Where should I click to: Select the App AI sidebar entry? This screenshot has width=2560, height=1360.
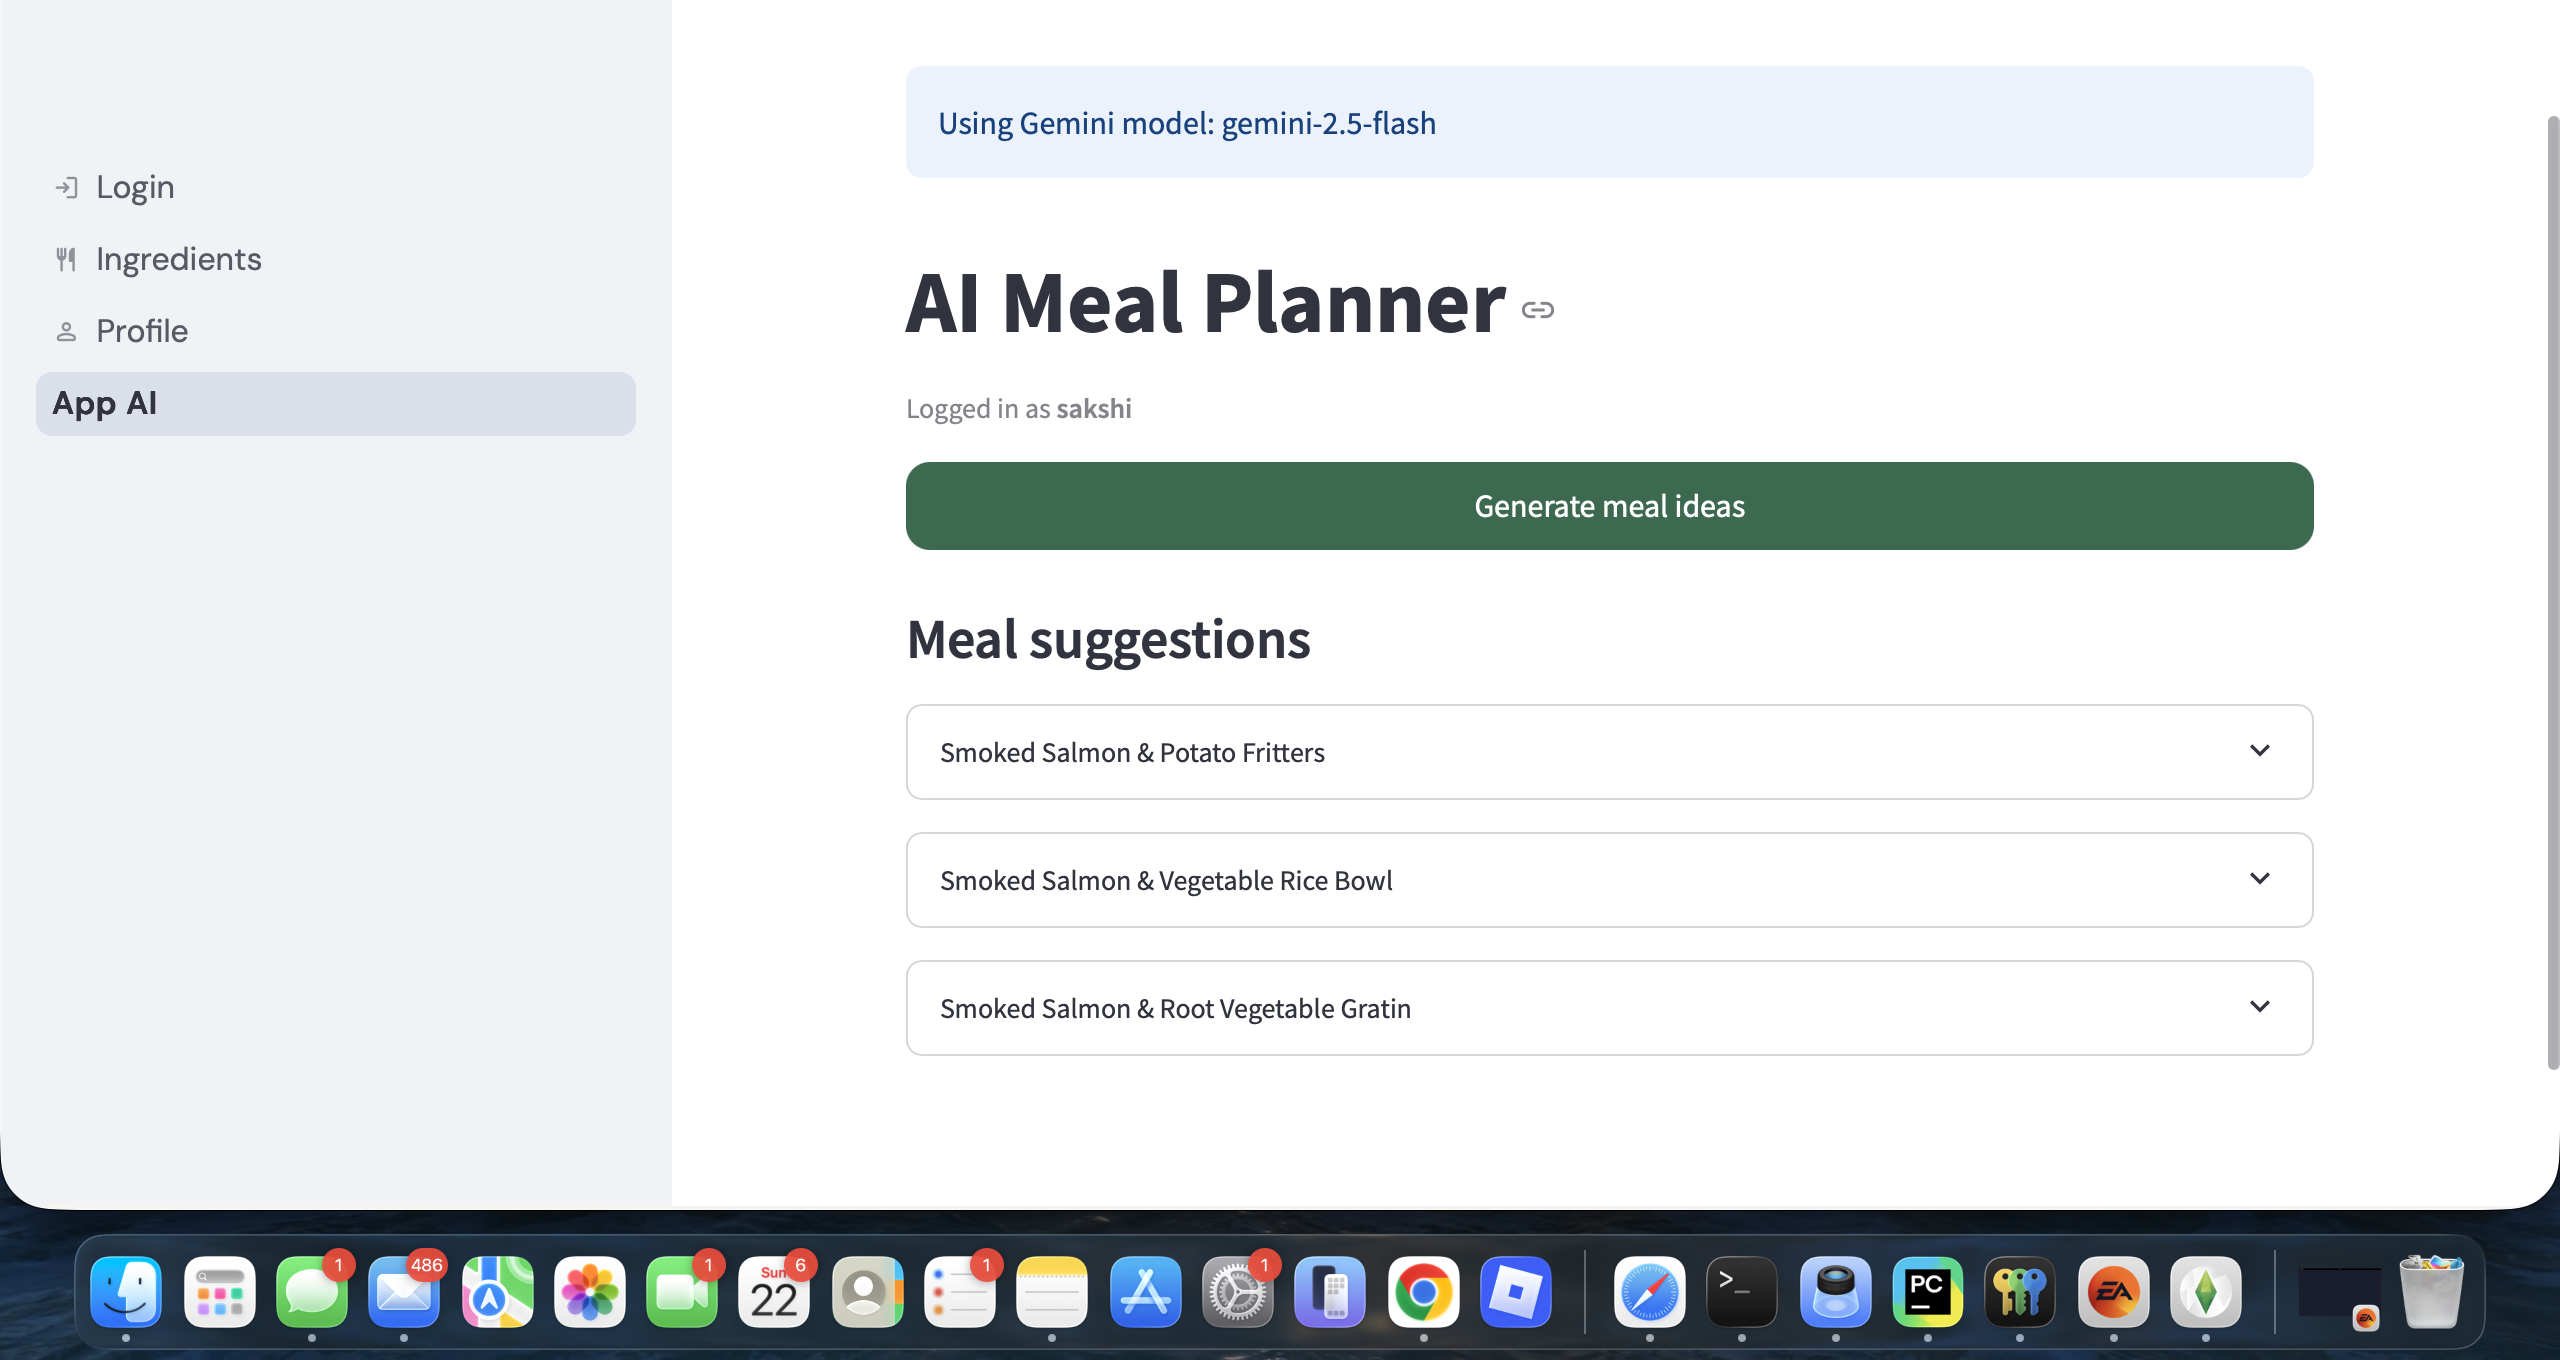(x=336, y=404)
